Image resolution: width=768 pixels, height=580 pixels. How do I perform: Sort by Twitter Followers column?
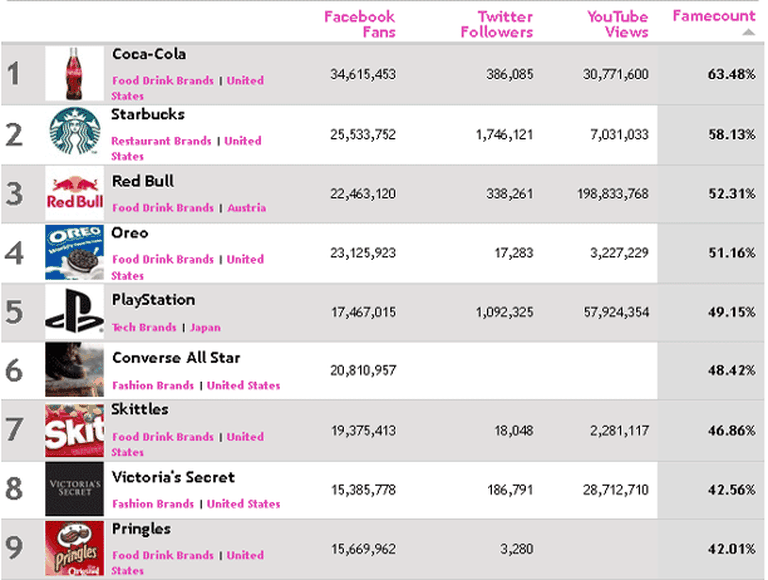(x=497, y=24)
